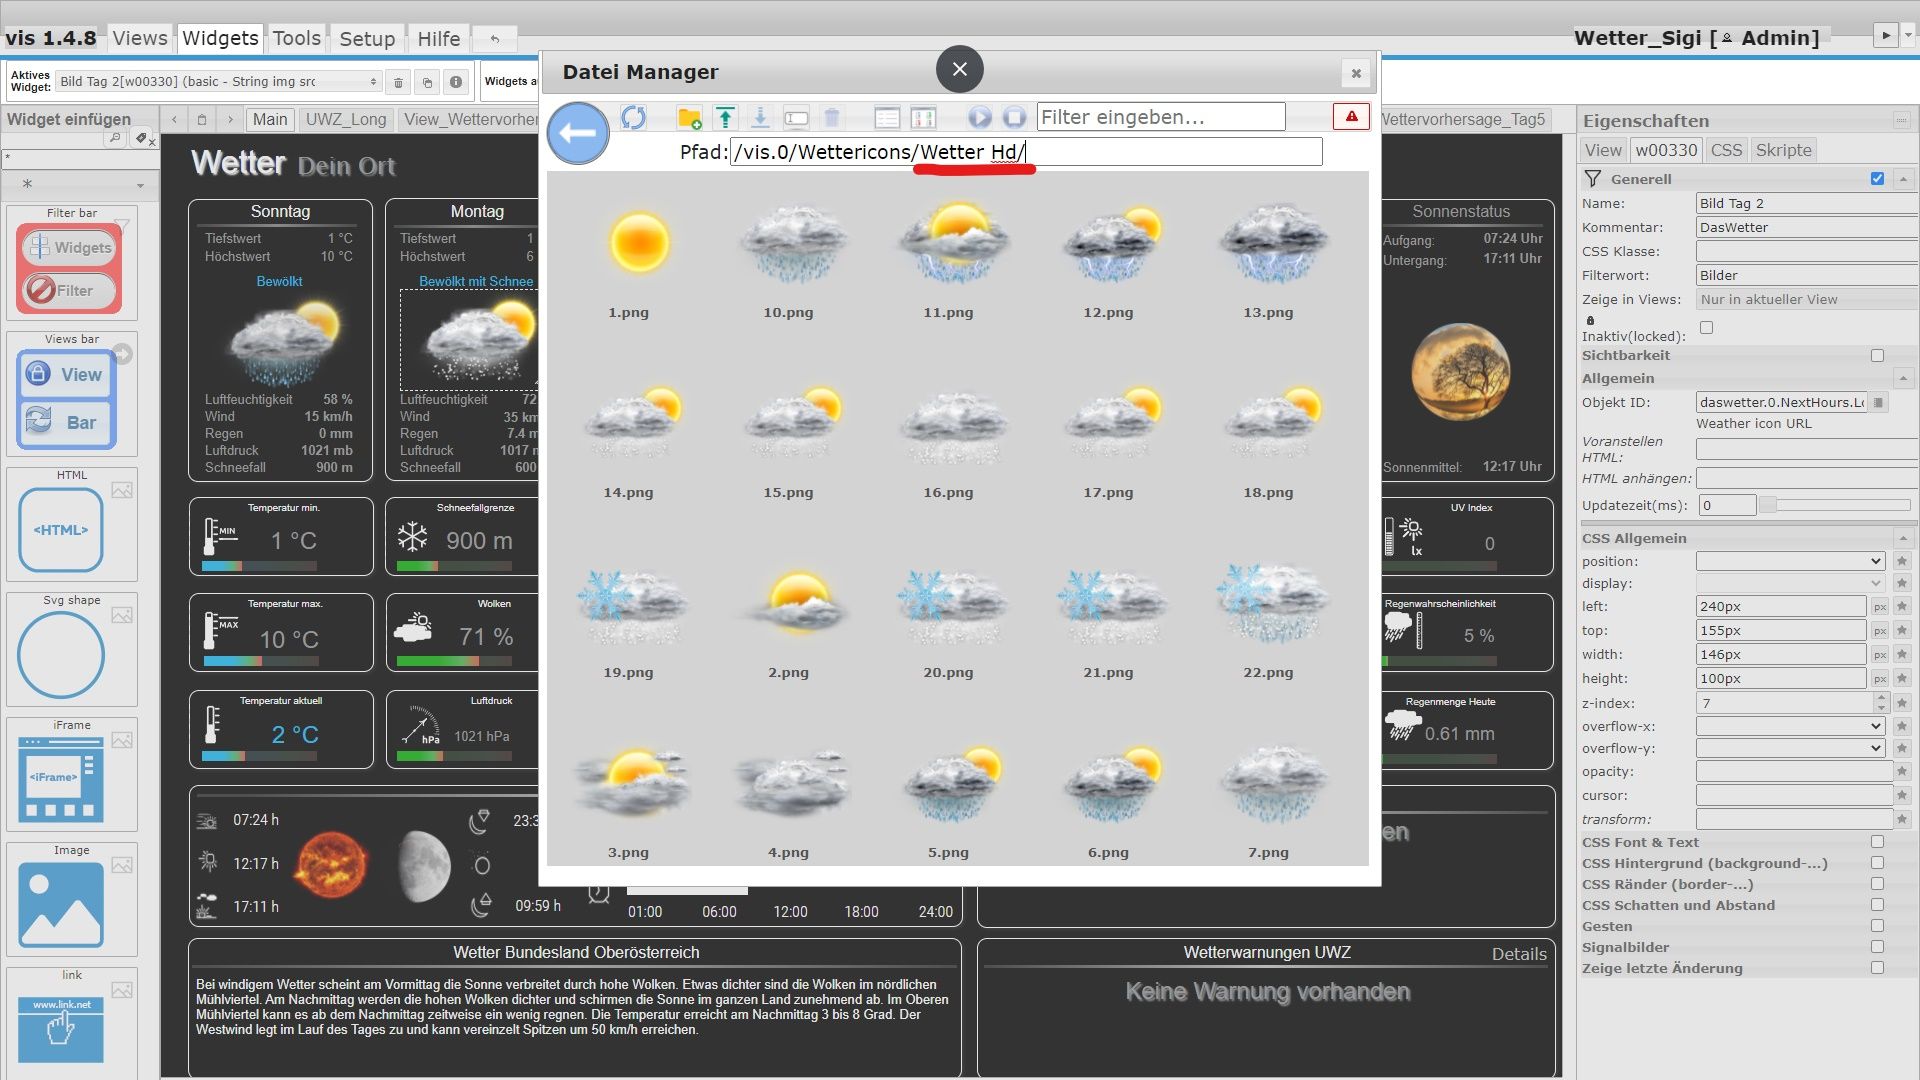Open the overflow-x dropdown
1920x1080 pixels.
click(x=1790, y=726)
